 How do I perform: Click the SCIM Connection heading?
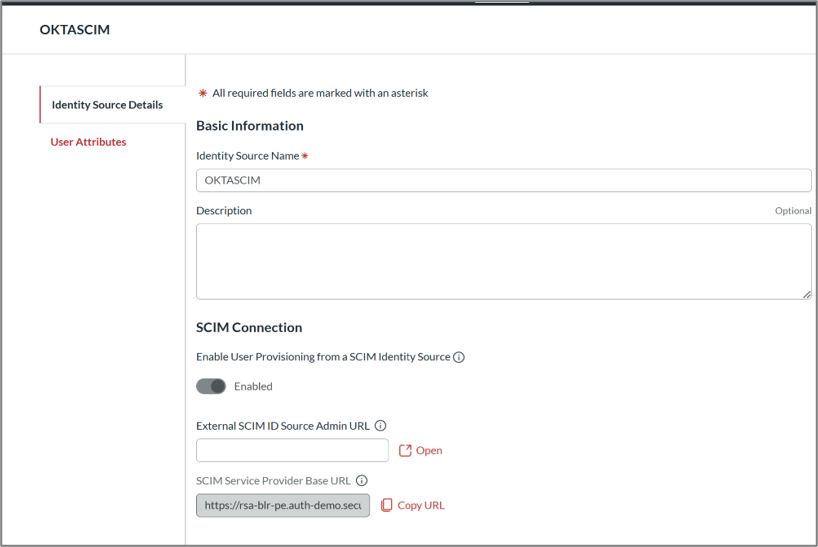coord(249,327)
